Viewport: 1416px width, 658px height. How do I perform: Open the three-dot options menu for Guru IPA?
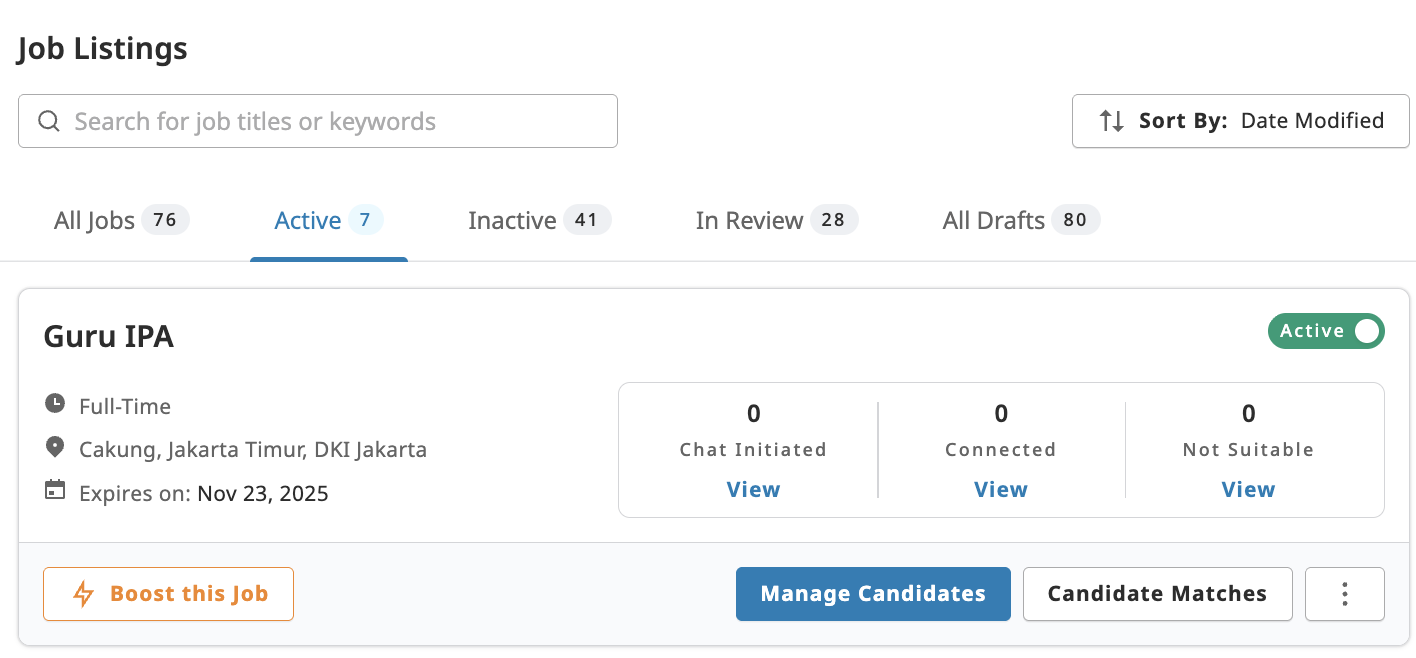(1344, 593)
